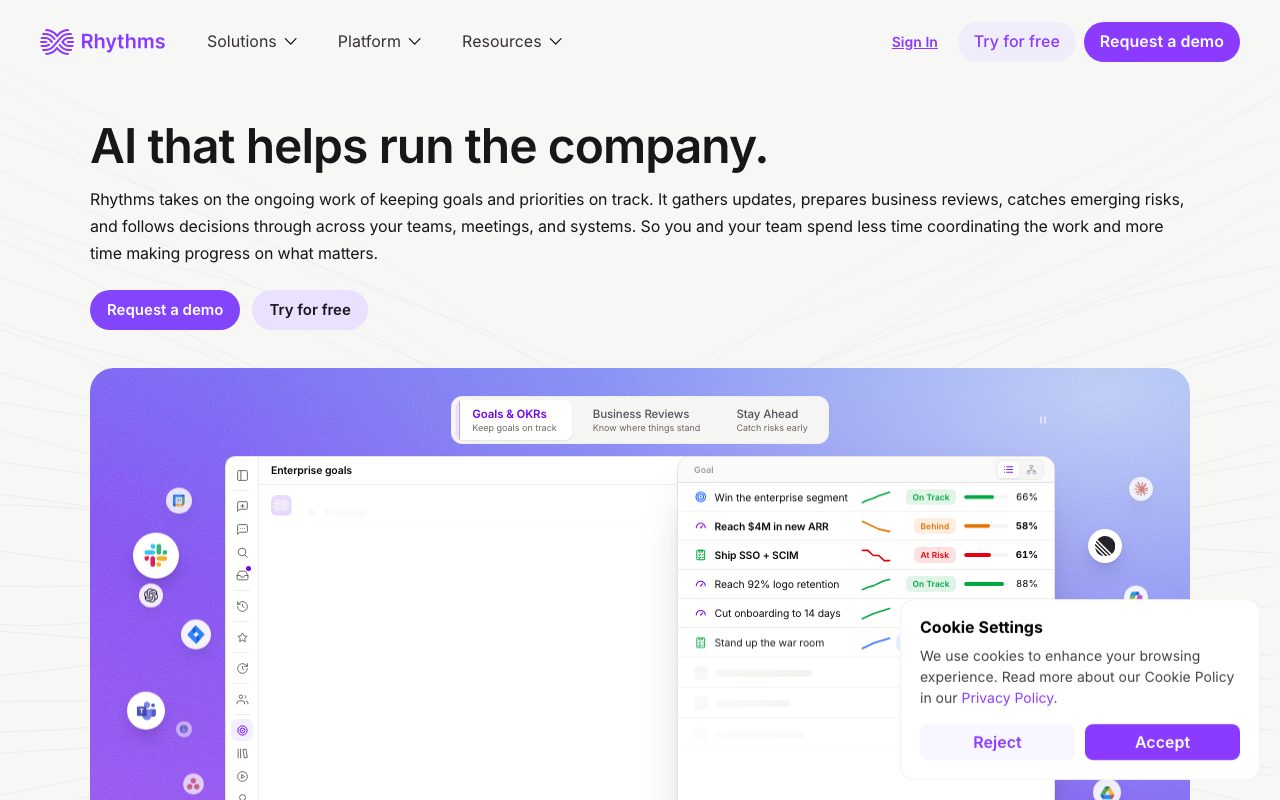This screenshot has height=800, width=1280.
Task: Reject cookies in the Cookie Settings popup
Action: [x=997, y=742]
